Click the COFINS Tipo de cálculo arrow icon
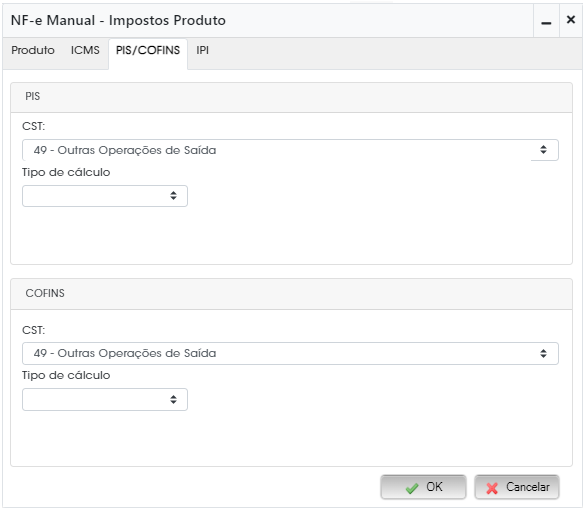586x511 pixels. [173, 400]
